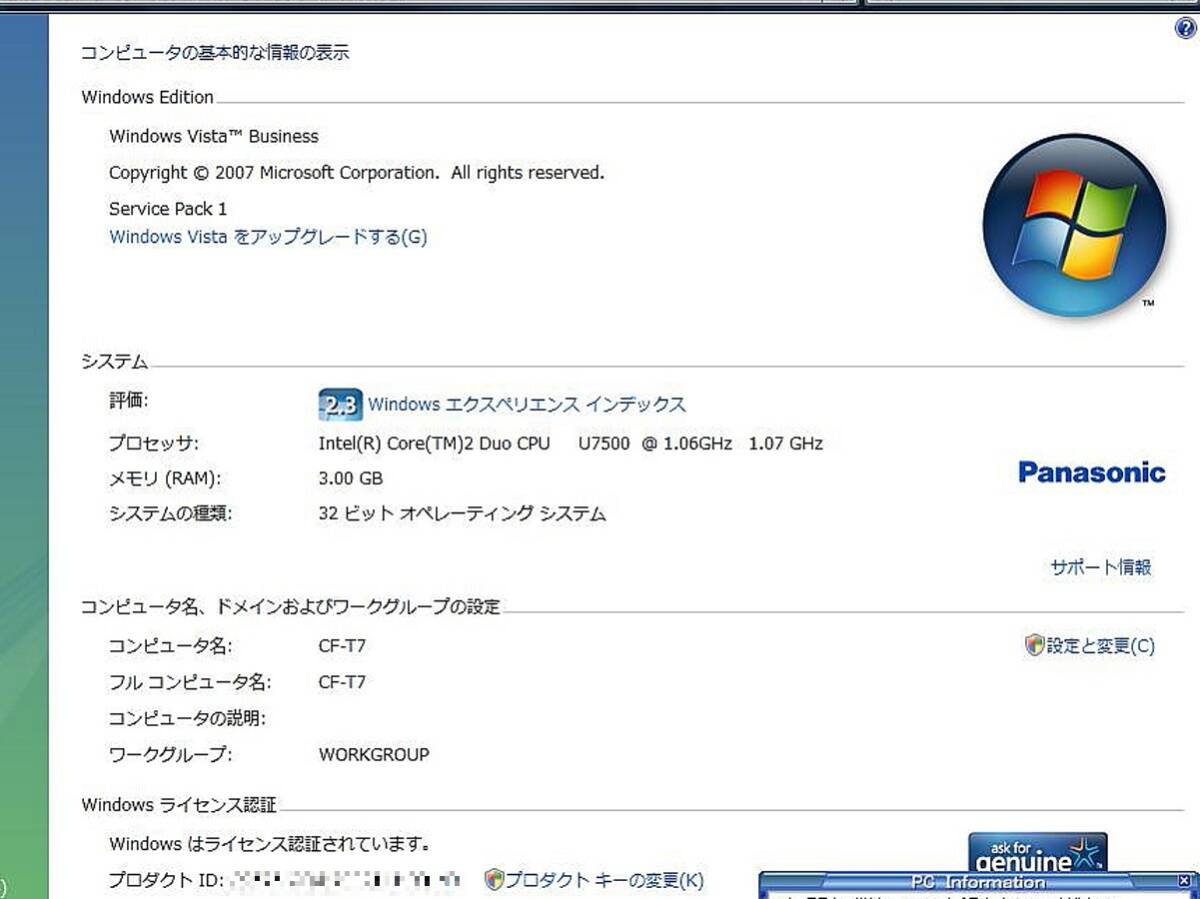Click the WORKGROUP workgroup value
Image resolution: width=1200 pixels, height=899 pixels.
point(374,755)
